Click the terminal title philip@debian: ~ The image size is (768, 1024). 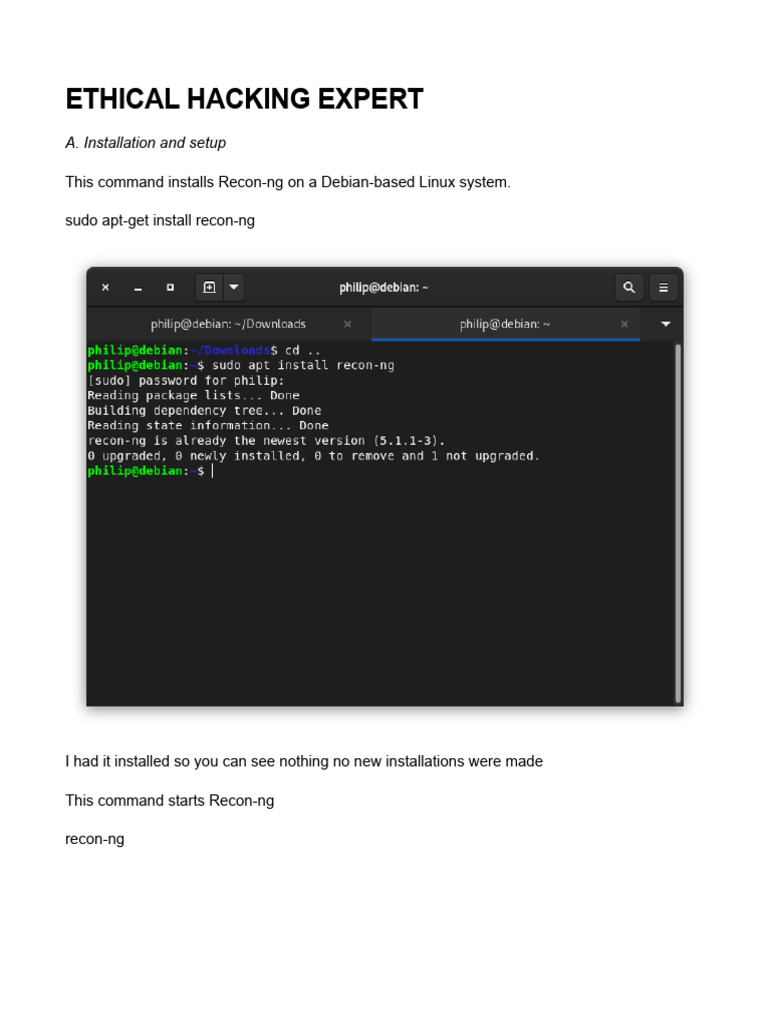pyautogui.click(x=384, y=287)
